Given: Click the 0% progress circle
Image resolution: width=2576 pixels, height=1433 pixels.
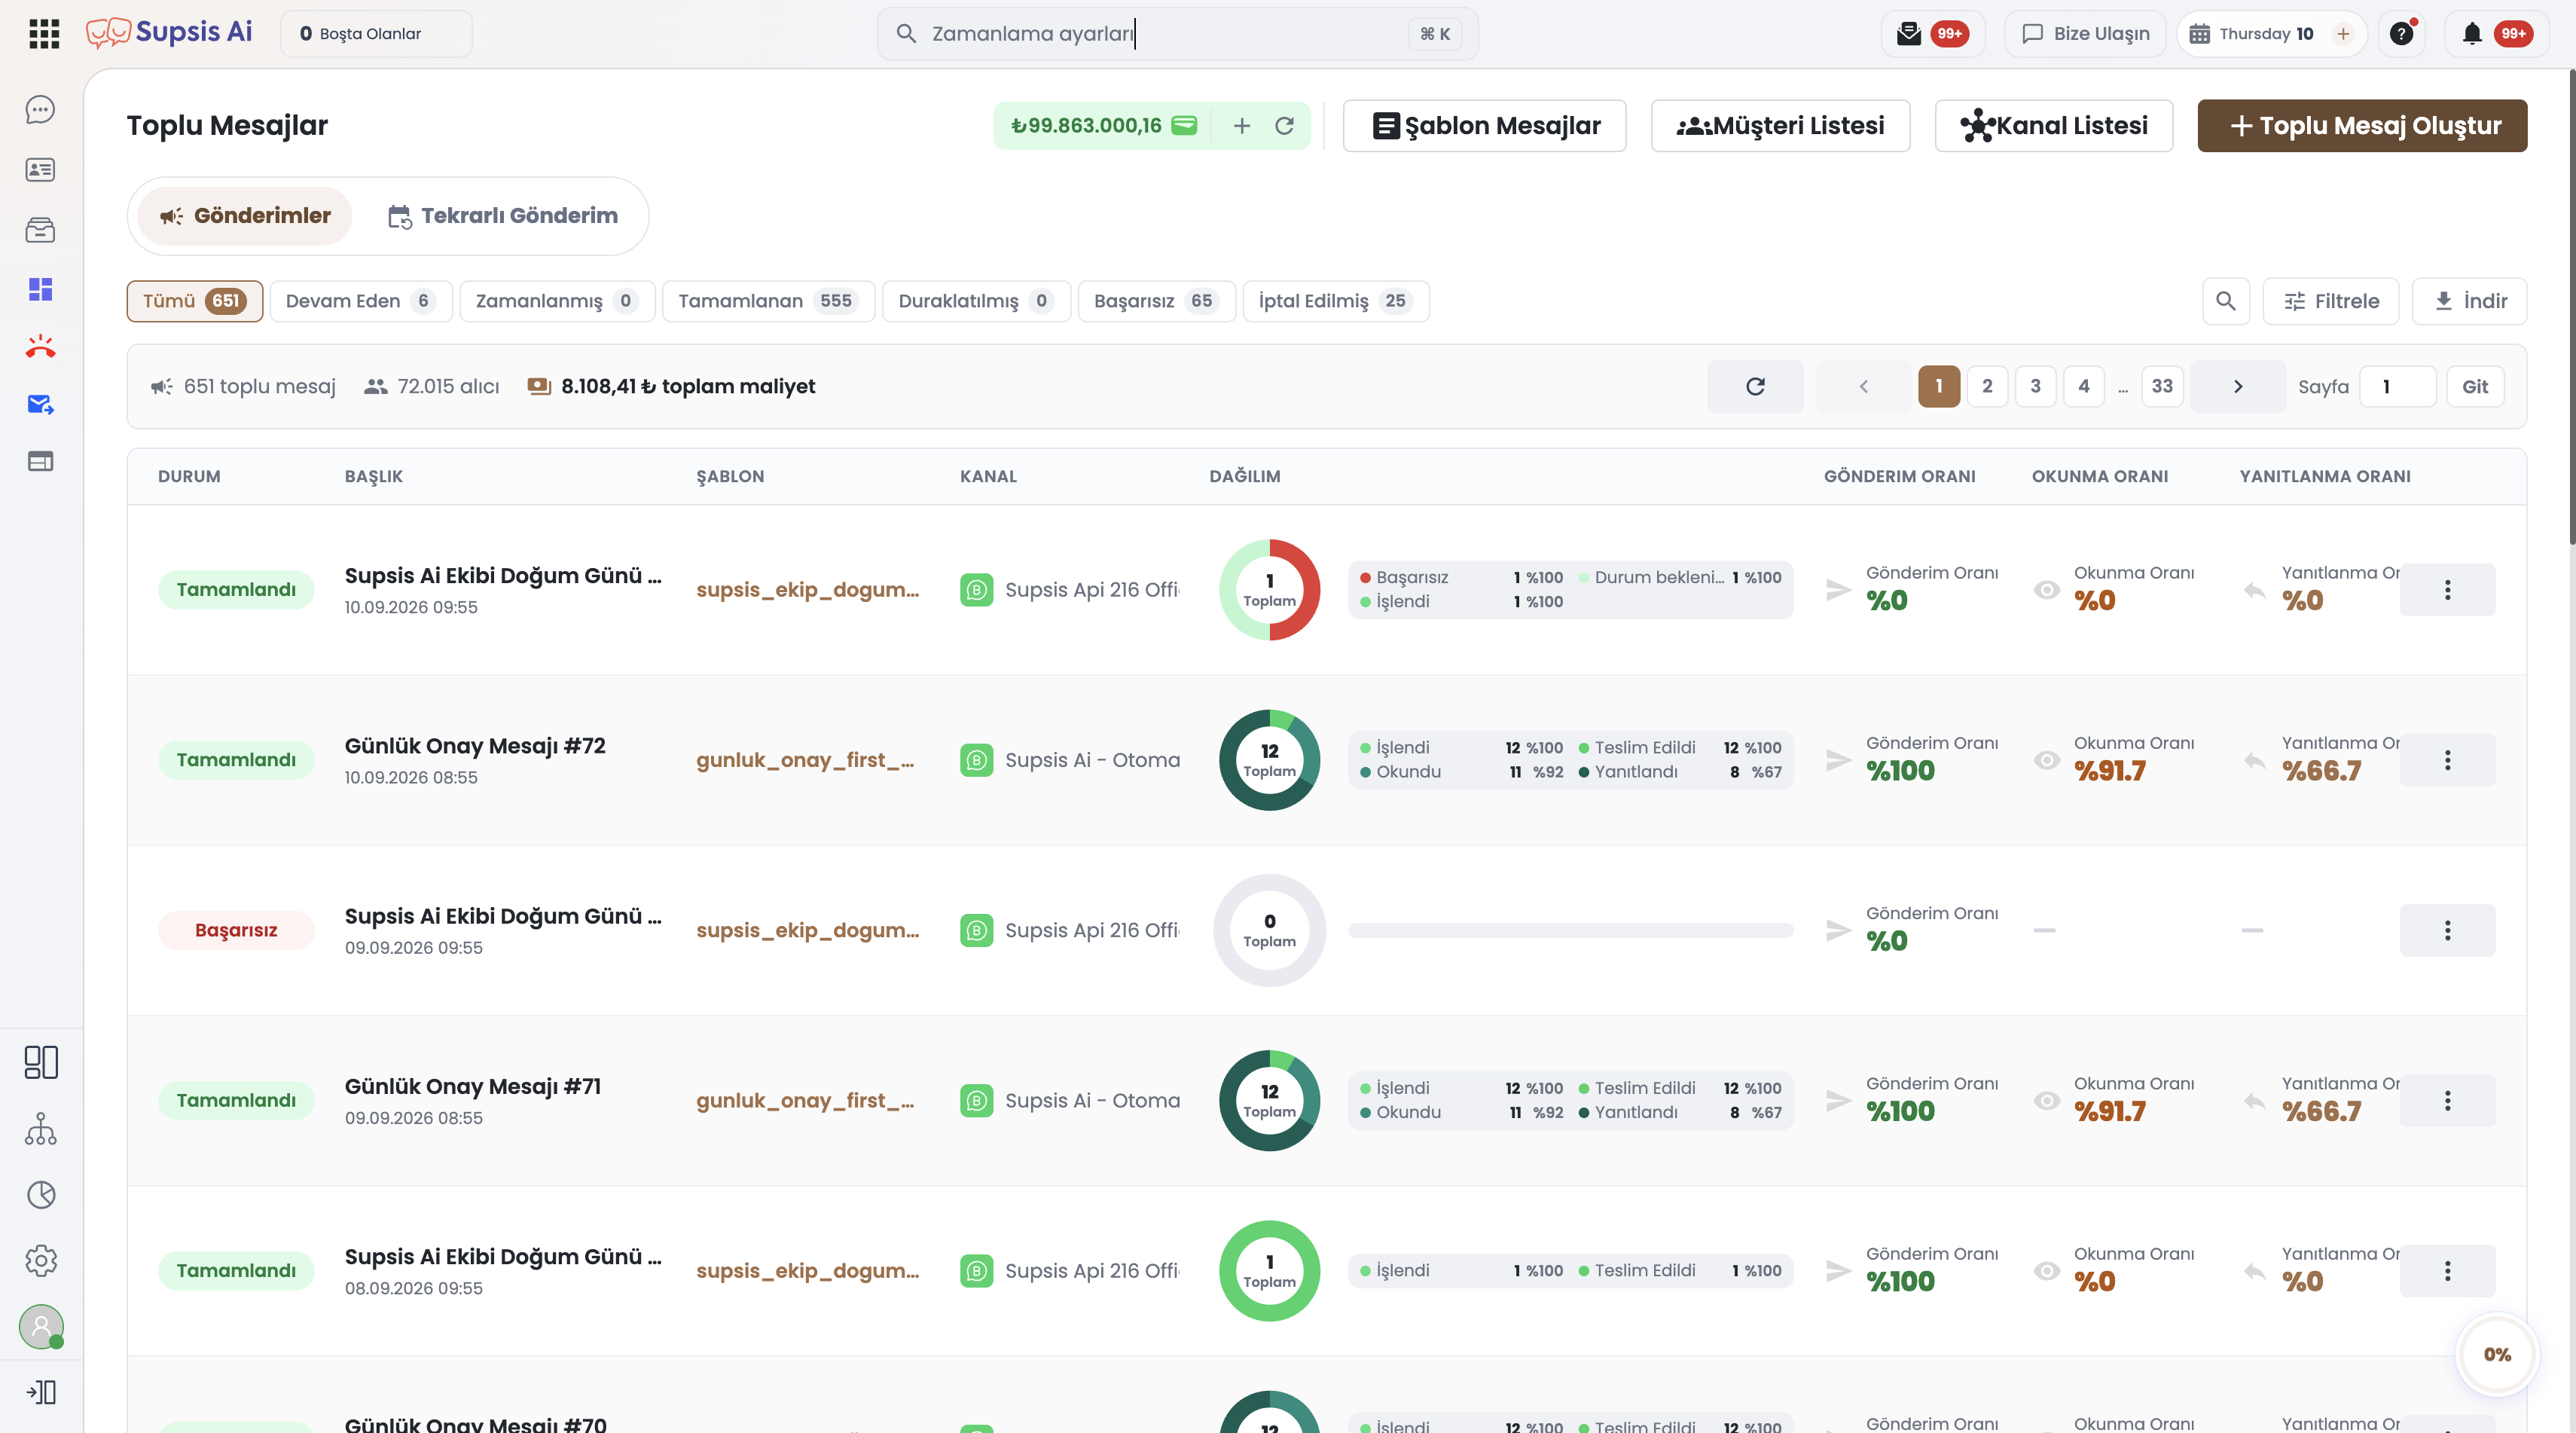Looking at the screenshot, I should (2497, 1354).
